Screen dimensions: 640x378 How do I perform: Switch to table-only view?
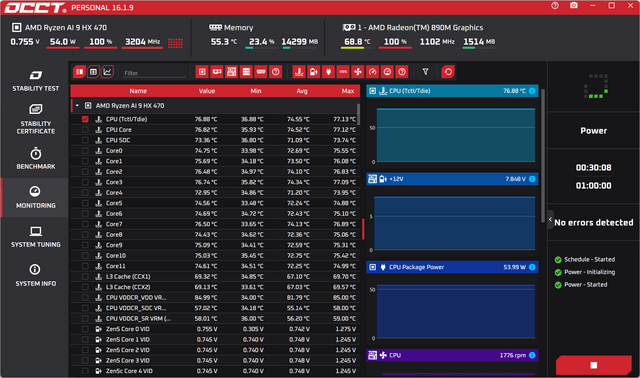click(93, 72)
